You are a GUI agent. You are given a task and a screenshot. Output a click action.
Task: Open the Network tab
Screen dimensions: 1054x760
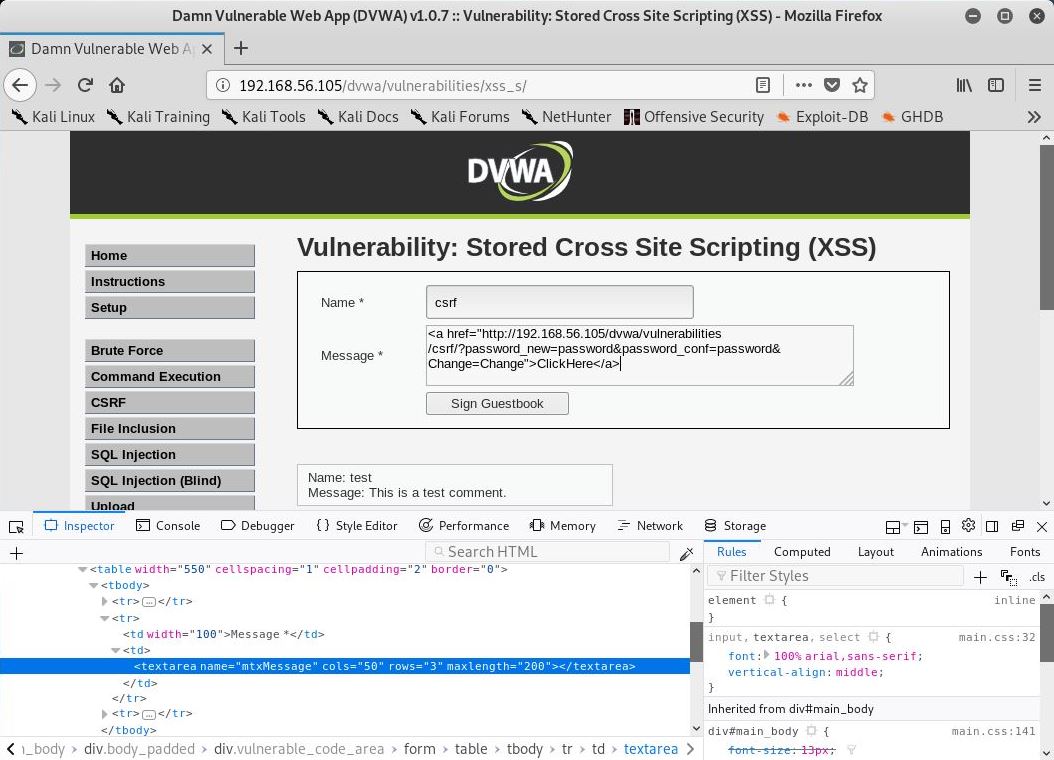650,525
